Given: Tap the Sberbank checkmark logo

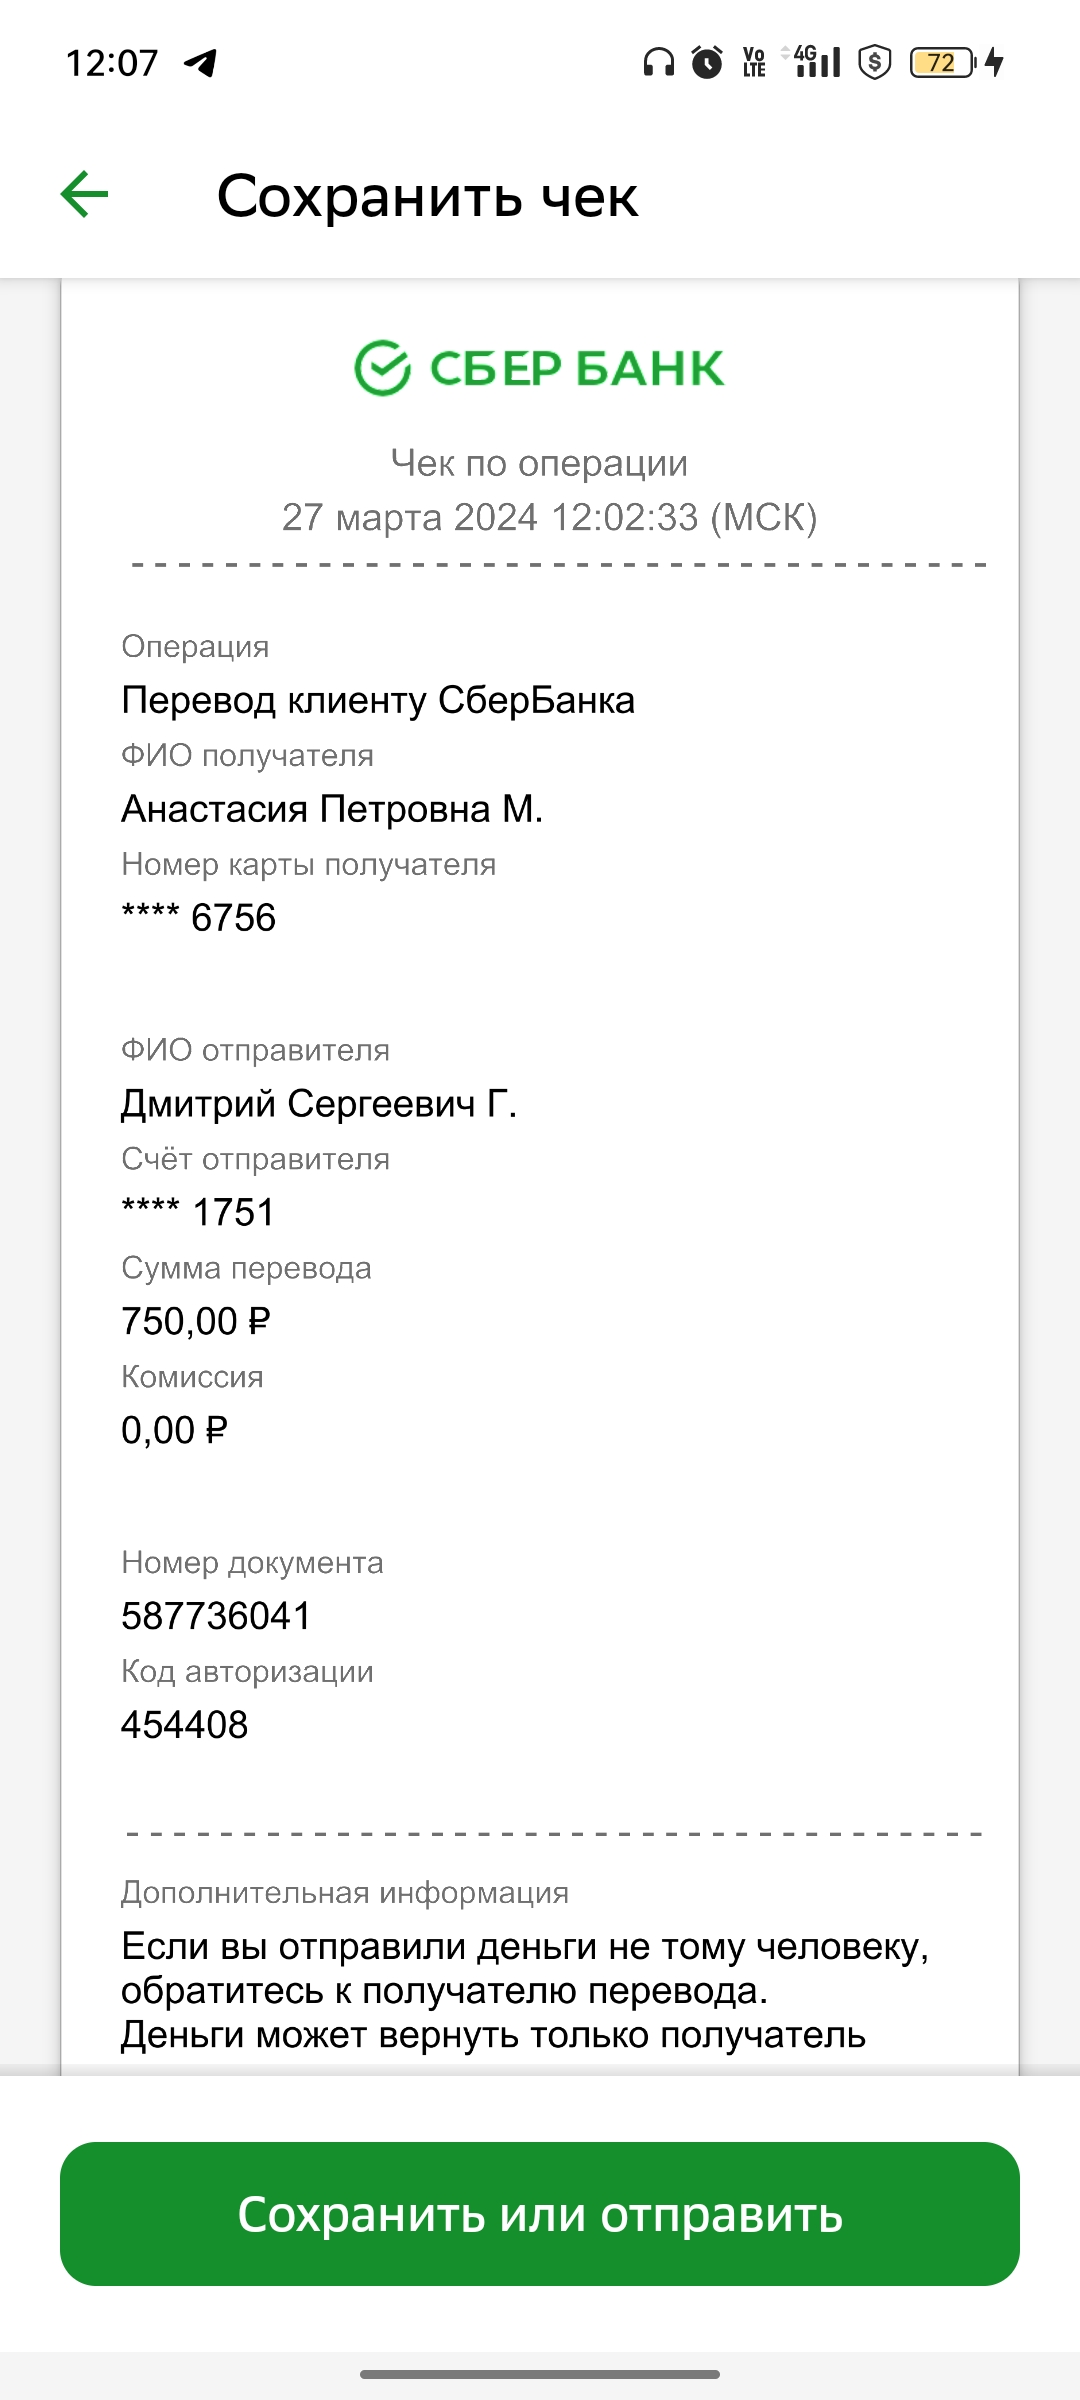Looking at the screenshot, I should [383, 368].
